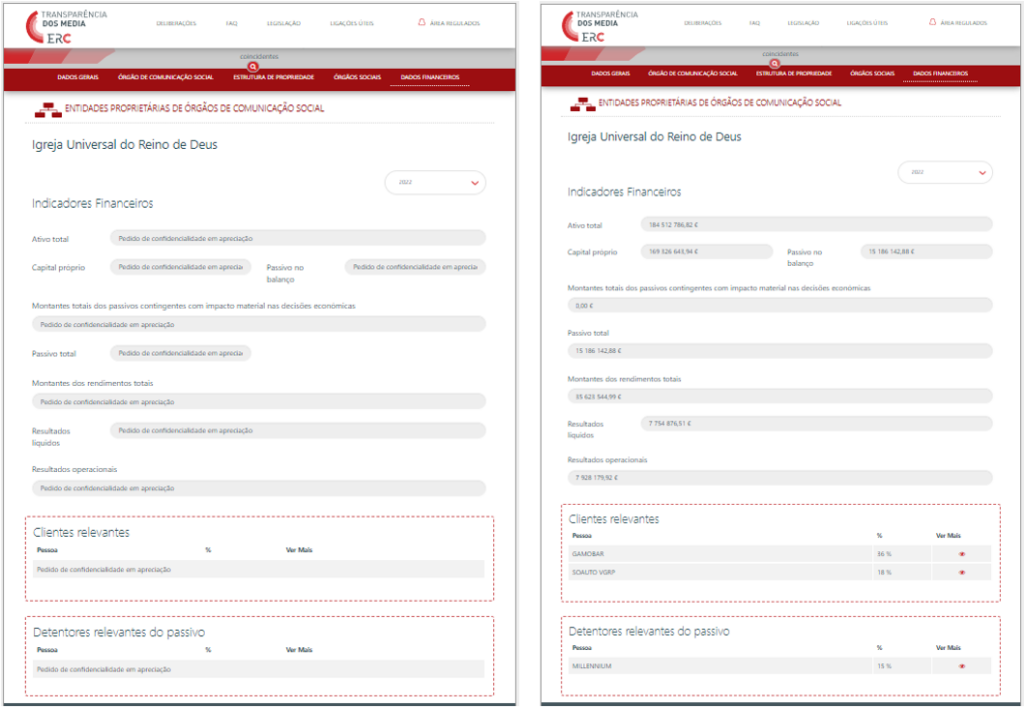Click the red org-chart icon in the left page
Image resolution: width=1024 pixels, height=708 pixels.
pyautogui.click(x=49, y=108)
